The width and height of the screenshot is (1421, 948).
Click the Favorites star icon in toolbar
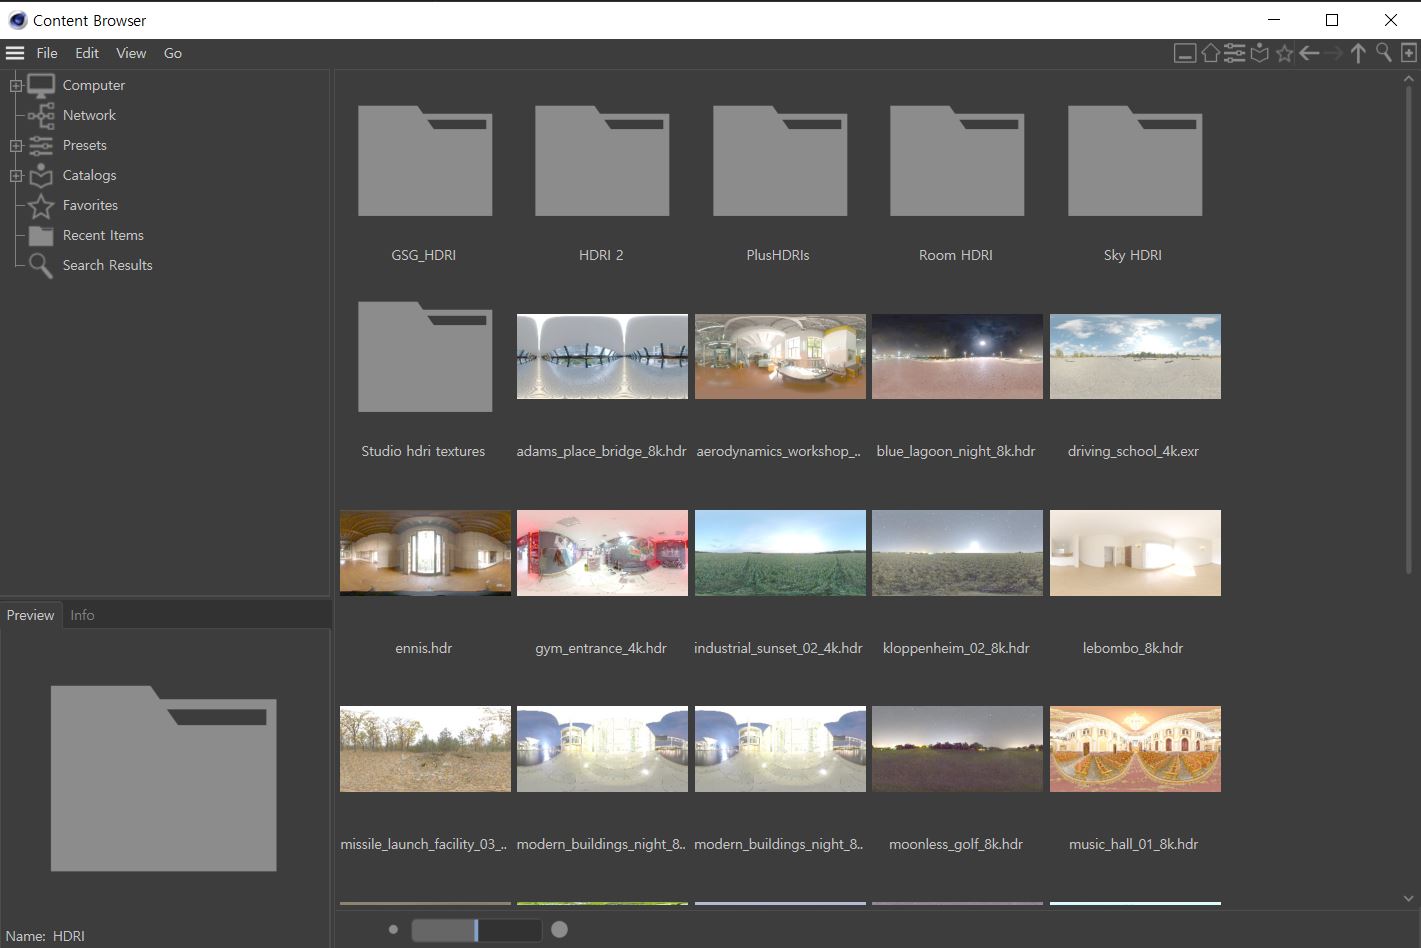coord(1285,53)
